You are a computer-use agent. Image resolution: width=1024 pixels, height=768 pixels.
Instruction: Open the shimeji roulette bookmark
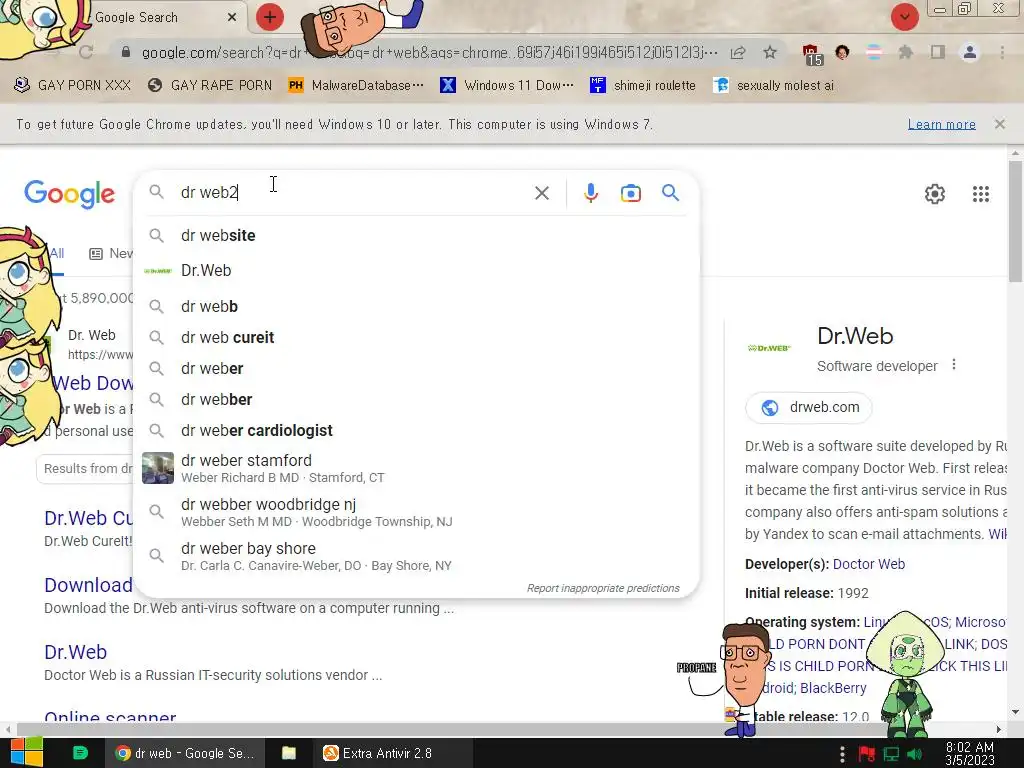(x=643, y=85)
